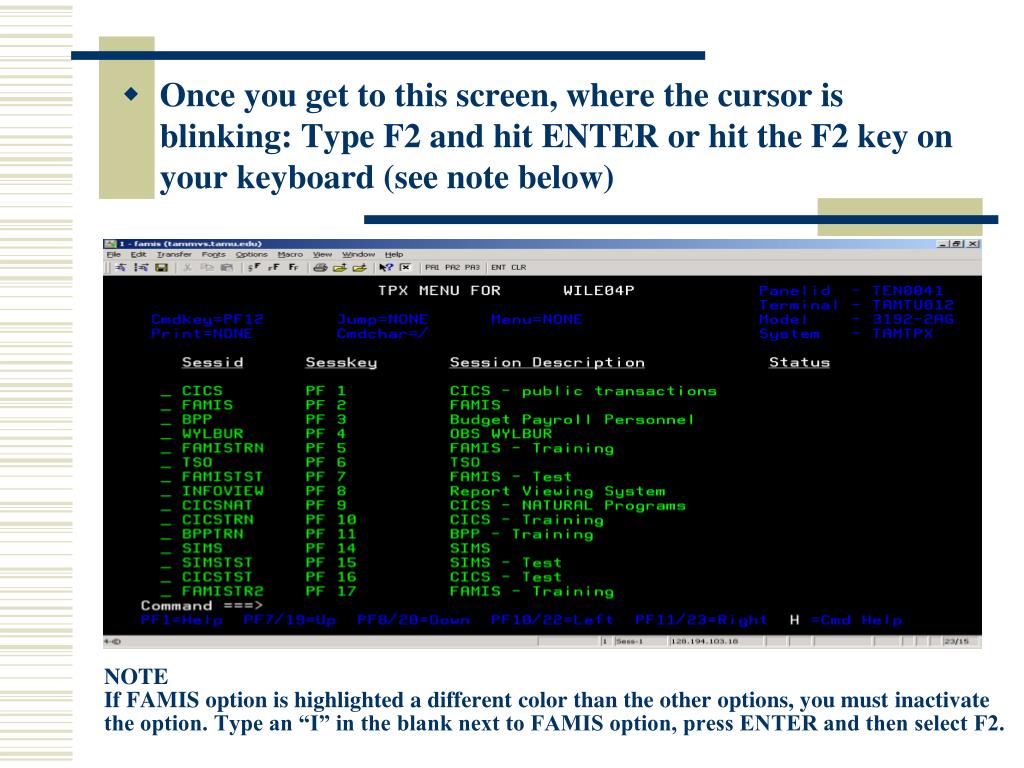This screenshot has width=1024, height=768.
Task: Click the 'Budget Payroll Personnel' description
Action: coord(571,420)
